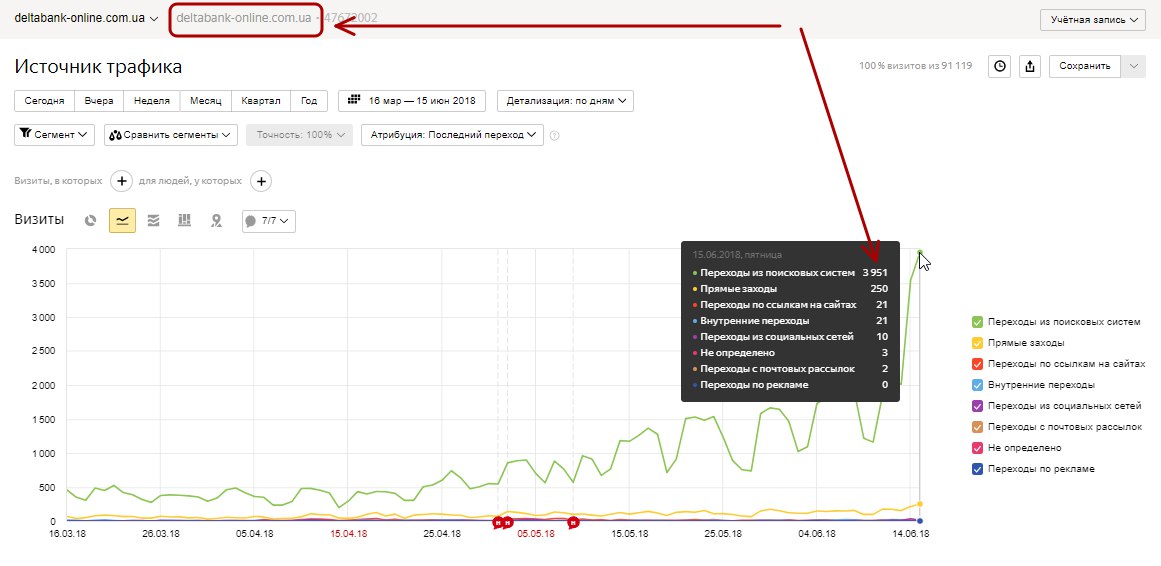1161x566 pixels.
Task: Click the attribution help question icon
Action: 555,136
